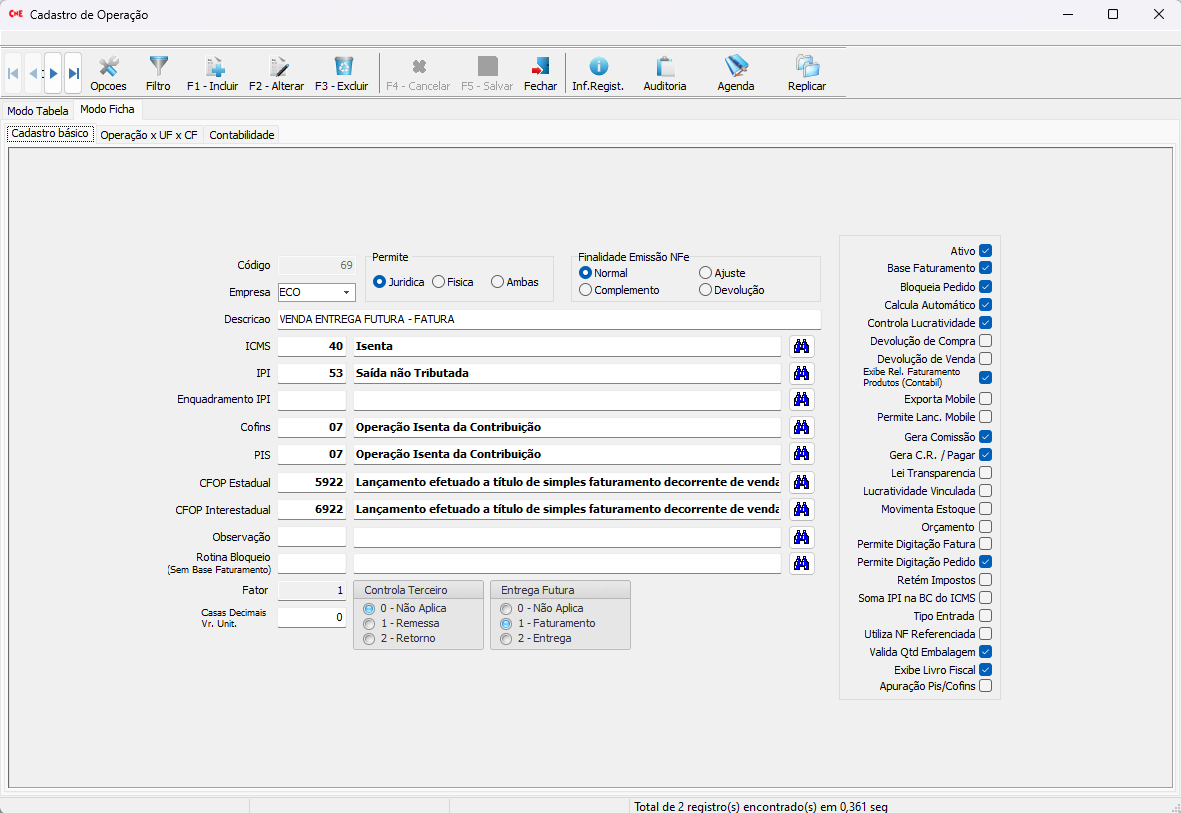Click the Filtro funnel icon

click(x=158, y=74)
